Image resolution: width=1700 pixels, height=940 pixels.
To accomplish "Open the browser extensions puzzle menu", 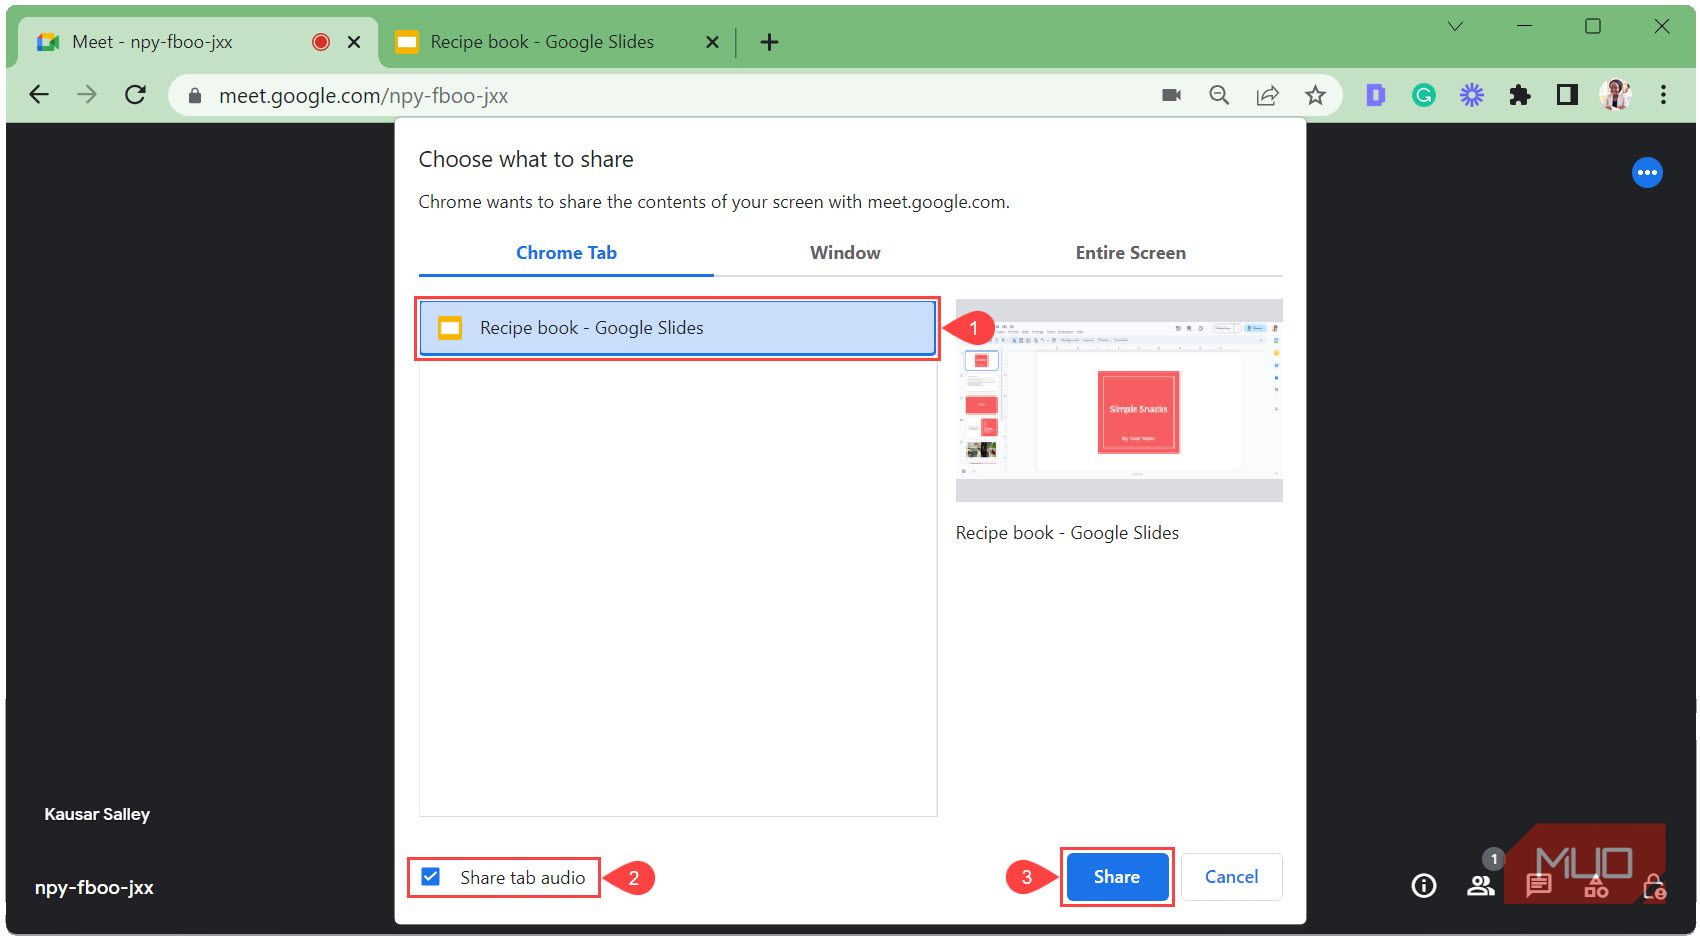I will 1520,94.
